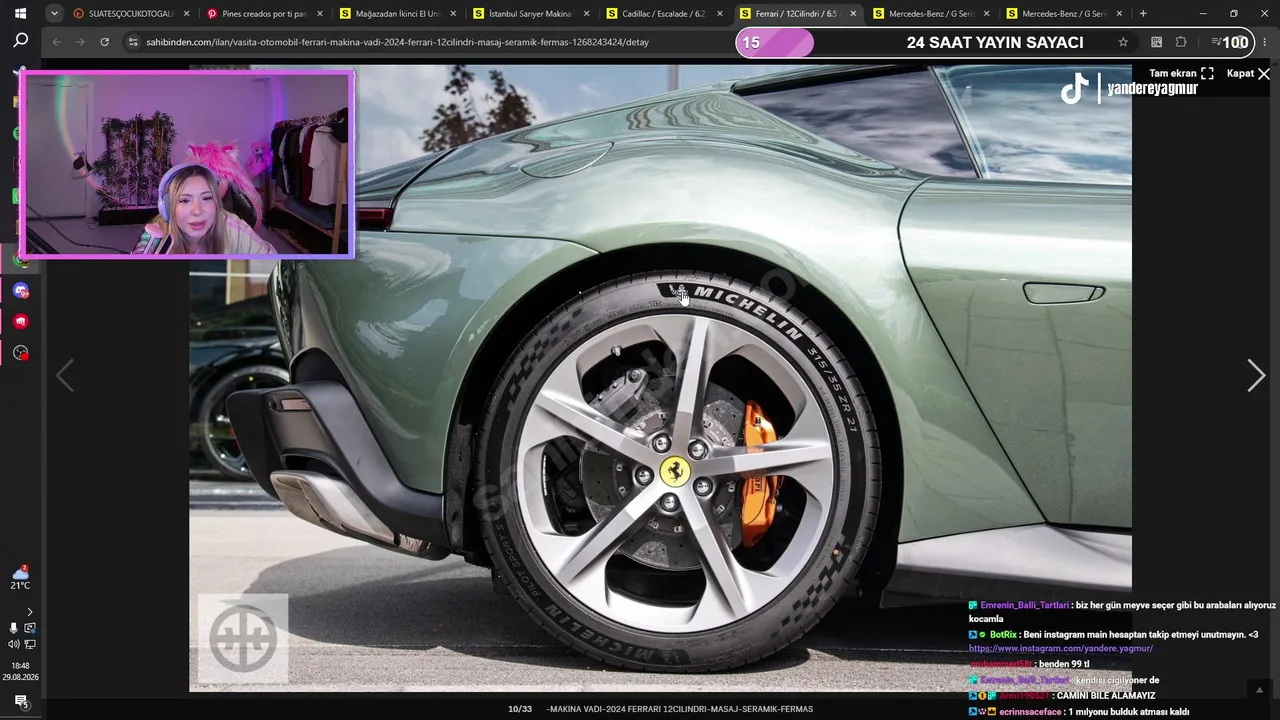The height and width of the screenshot is (720, 1280).
Task: Switch to the Pinterest 'Pines creados' tab
Action: 264,14
